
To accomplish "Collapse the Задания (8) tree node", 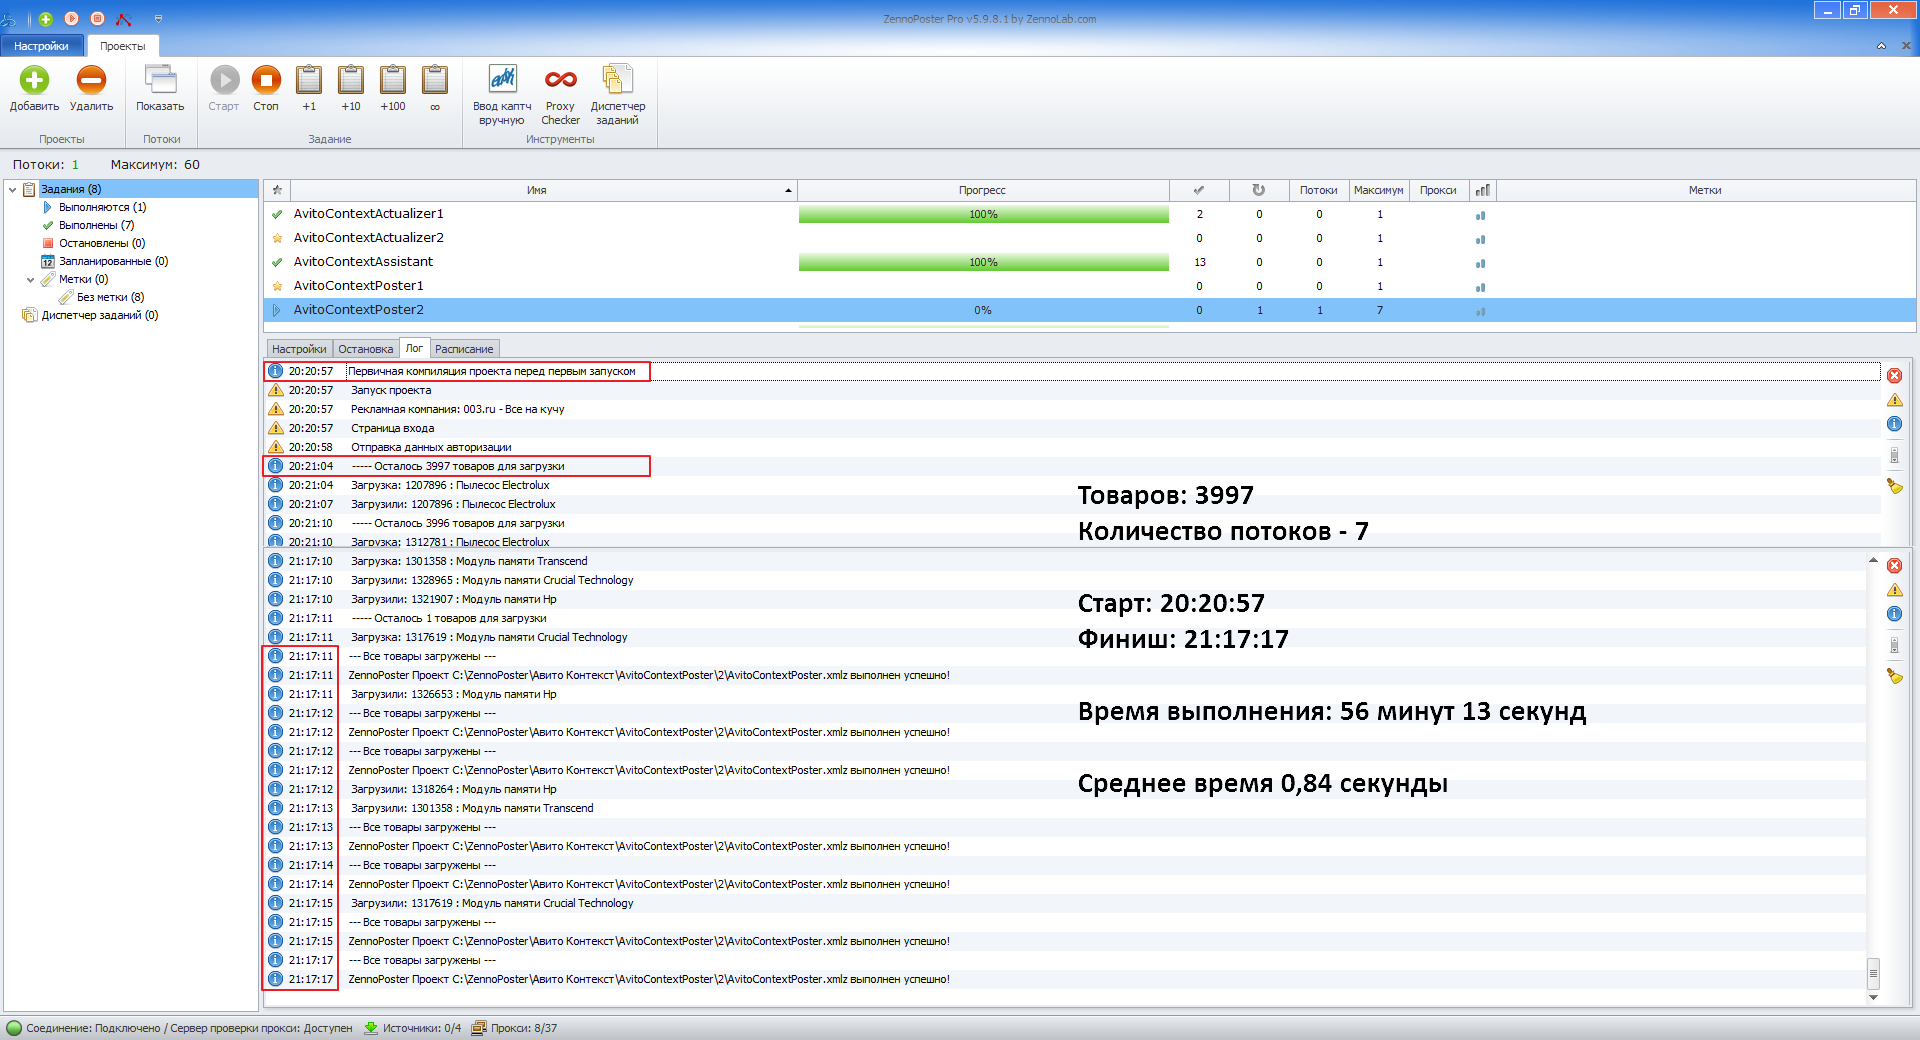I will [x=12, y=189].
